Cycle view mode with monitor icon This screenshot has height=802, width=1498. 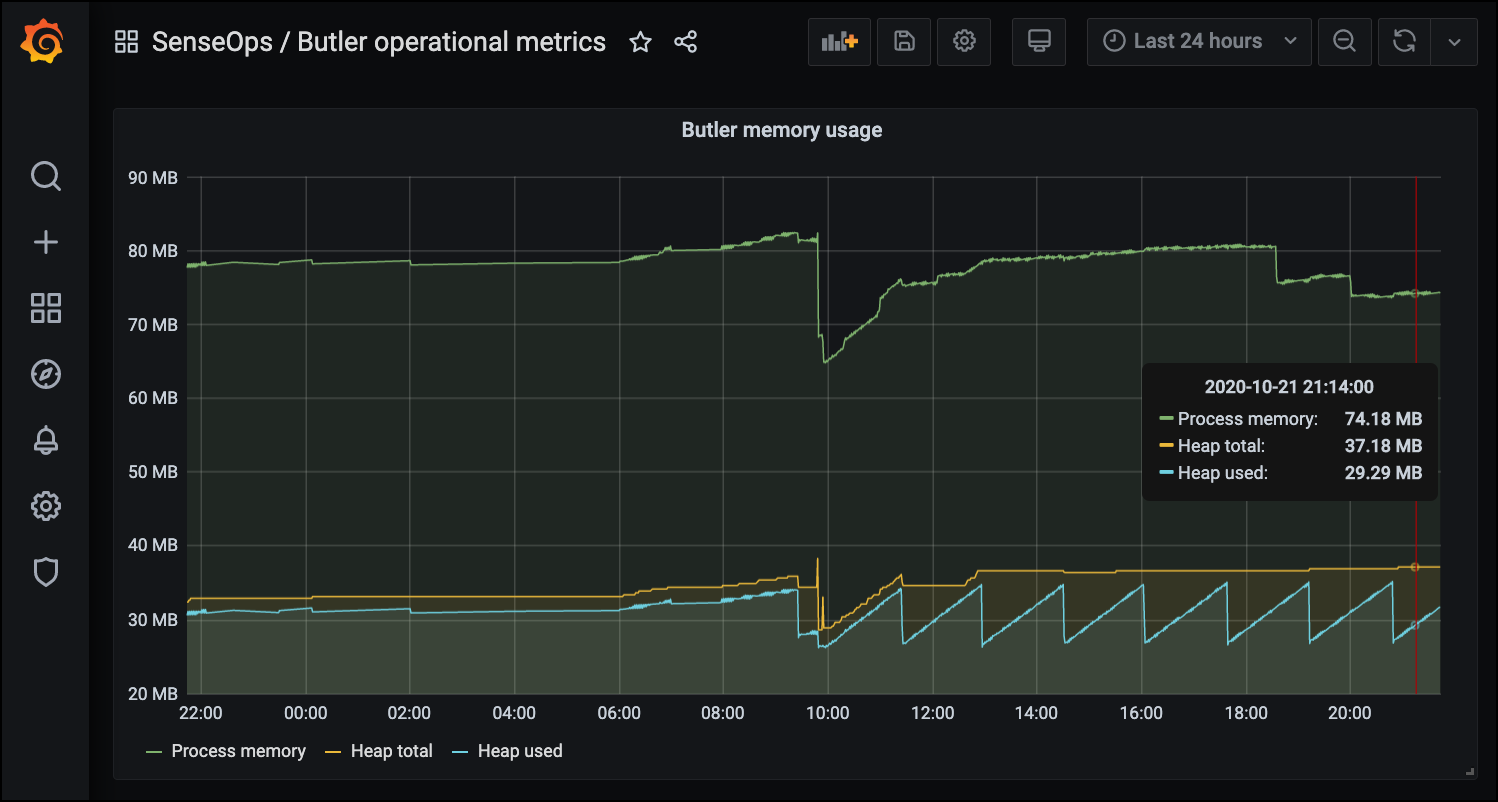[x=1039, y=41]
